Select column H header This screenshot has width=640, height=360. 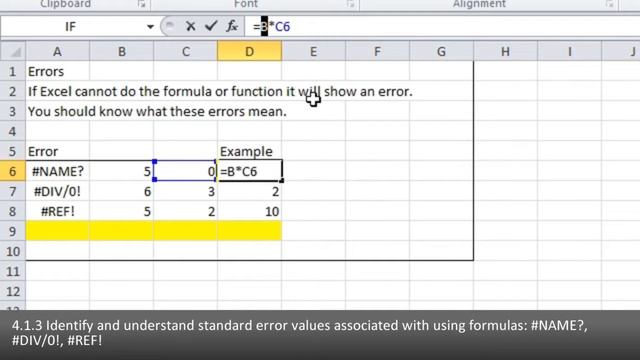[505, 51]
